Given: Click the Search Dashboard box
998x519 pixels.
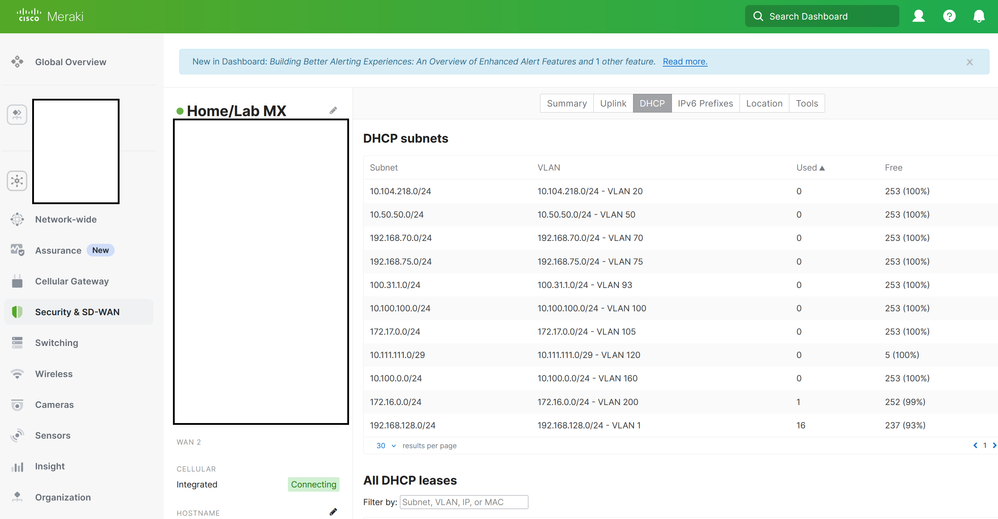Looking at the screenshot, I should click(x=821, y=16).
